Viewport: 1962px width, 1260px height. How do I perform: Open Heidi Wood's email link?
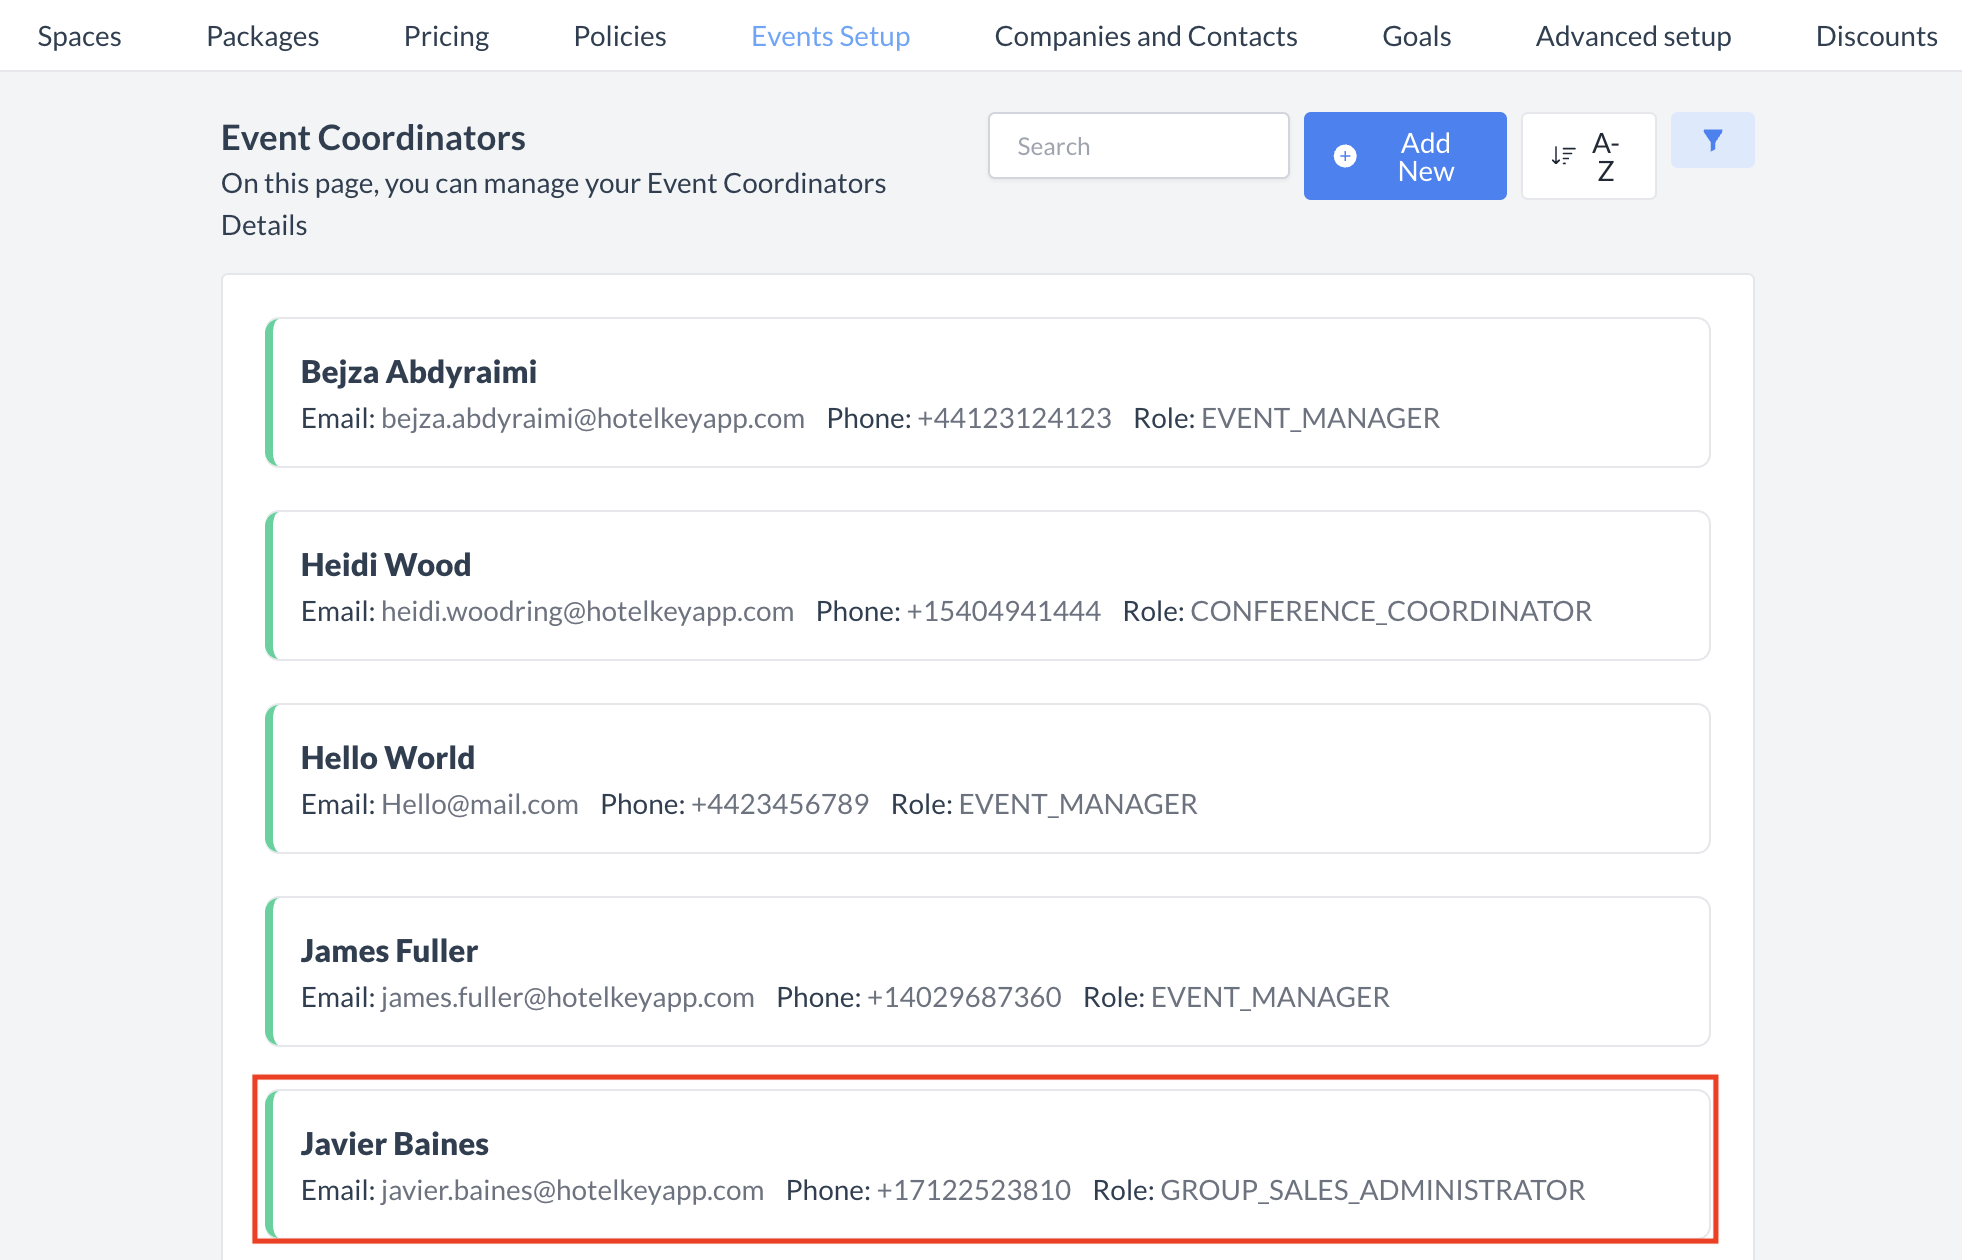click(586, 611)
